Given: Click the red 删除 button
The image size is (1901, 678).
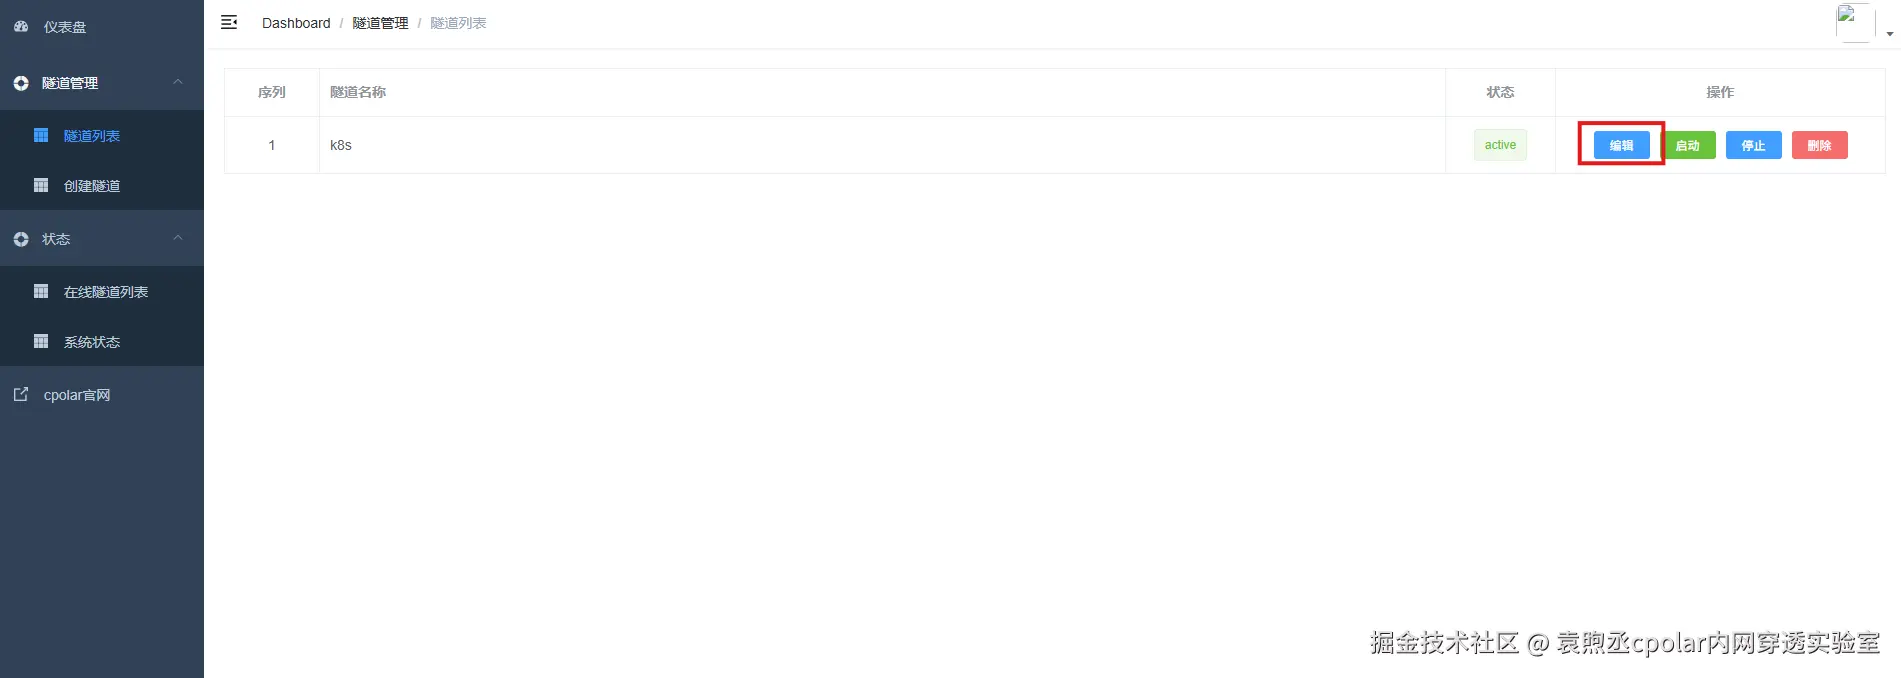Looking at the screenshot, I should tap(1819, 145).
